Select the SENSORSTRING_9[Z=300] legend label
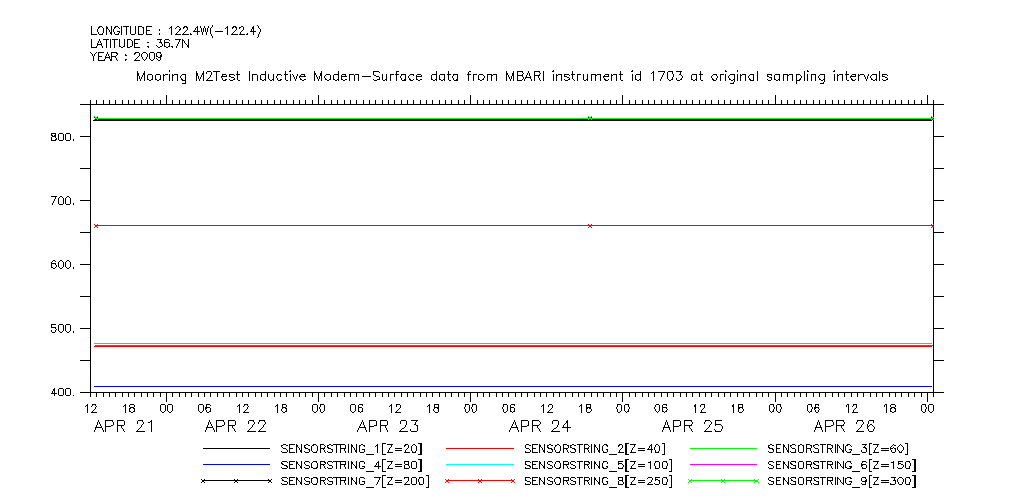 (841, 481)
